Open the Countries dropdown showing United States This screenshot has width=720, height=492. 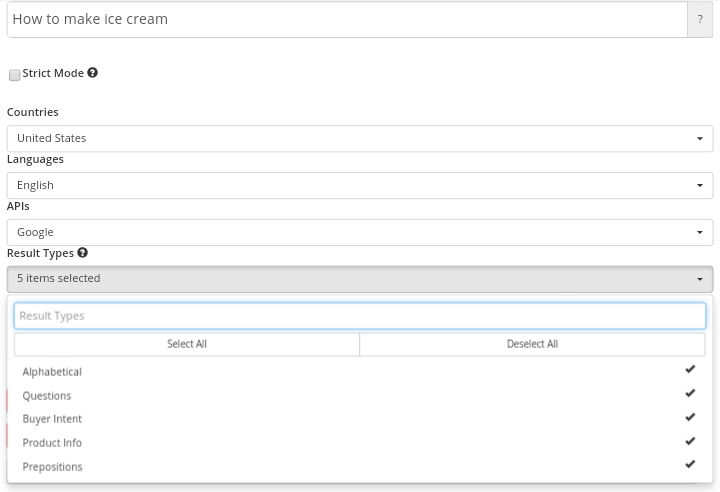pos(360,138)
